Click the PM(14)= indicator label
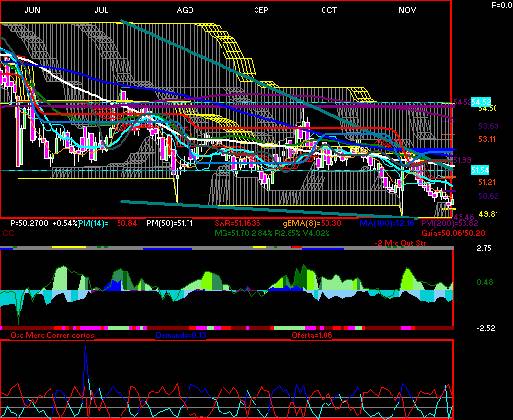Screen dimensions: 513x420 coord(94,223)
